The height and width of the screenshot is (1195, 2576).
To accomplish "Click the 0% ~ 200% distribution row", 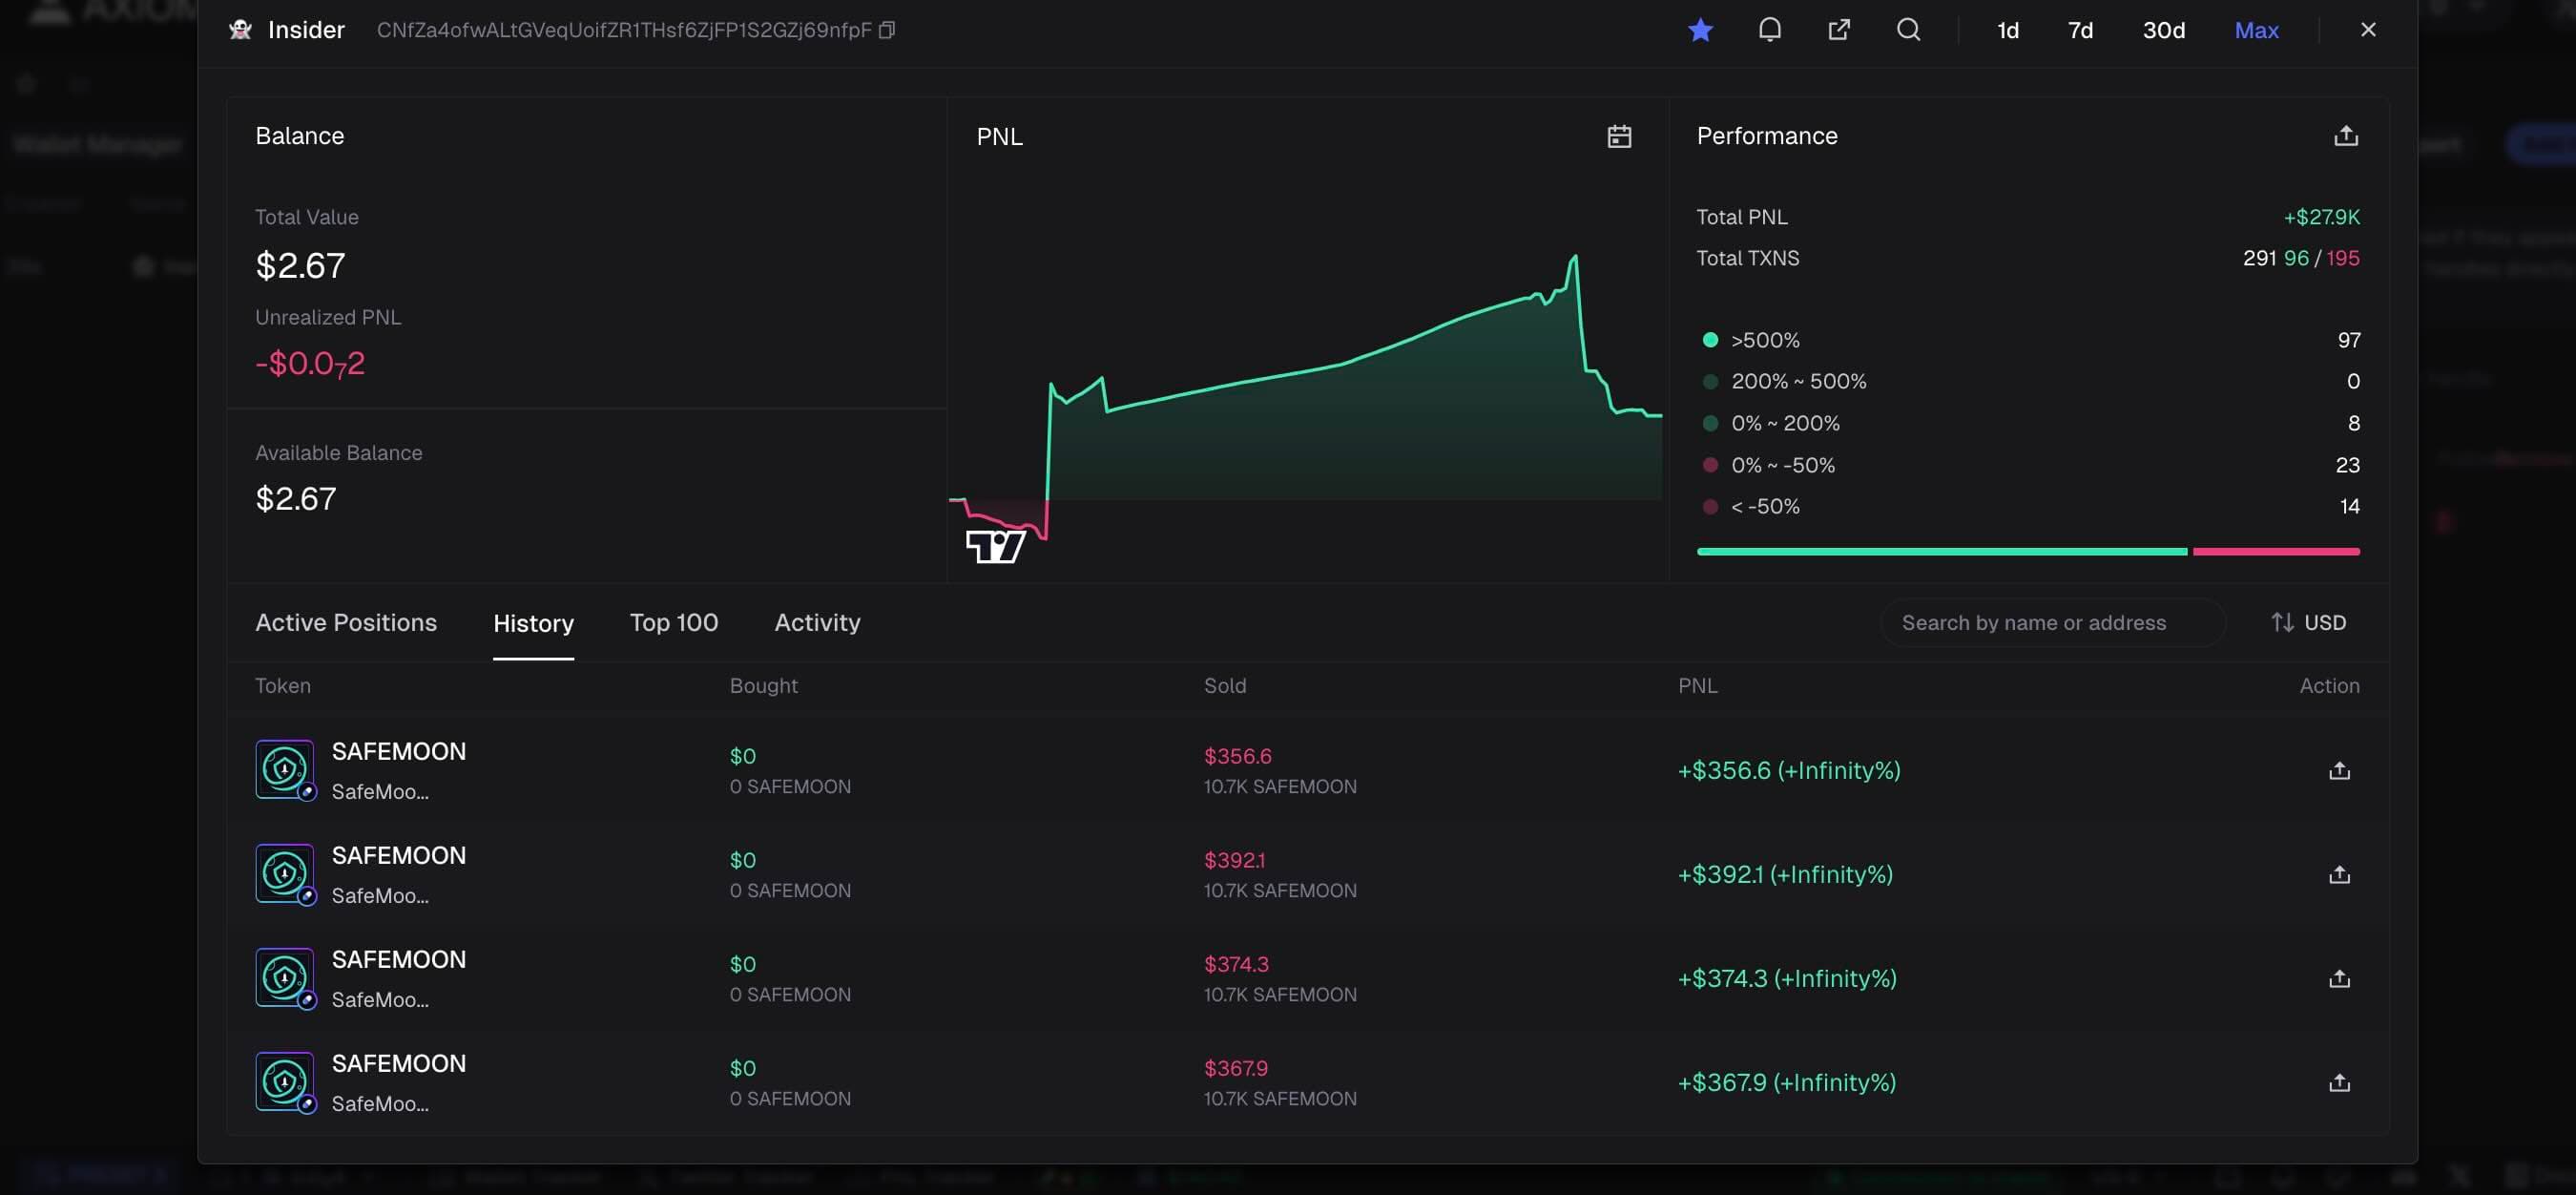I will 2030,423.
